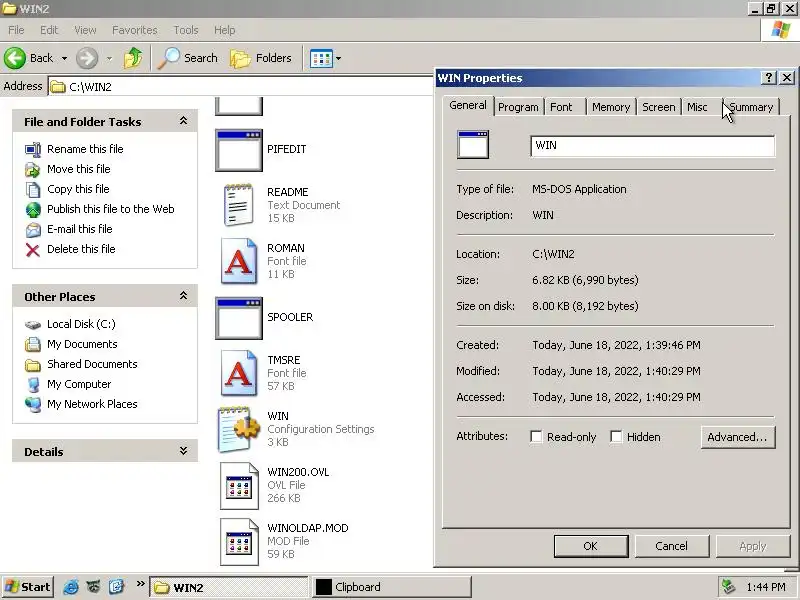Switch to Clipboard taskbar button

[391, 587]
